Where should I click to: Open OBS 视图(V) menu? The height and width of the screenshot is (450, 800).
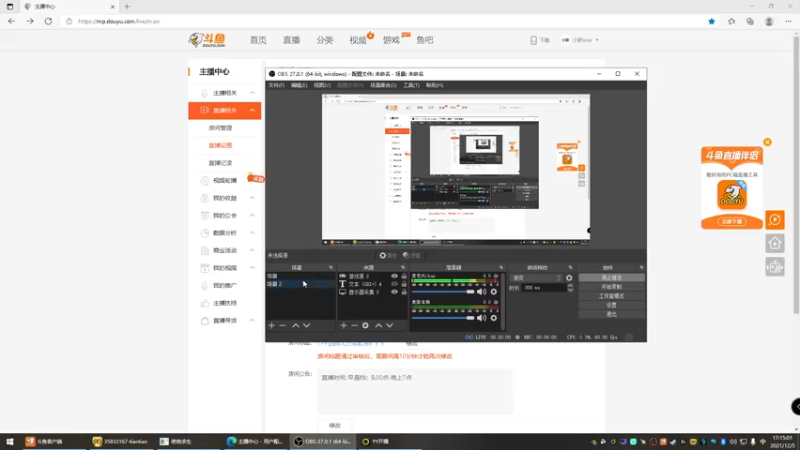[322, 85]
